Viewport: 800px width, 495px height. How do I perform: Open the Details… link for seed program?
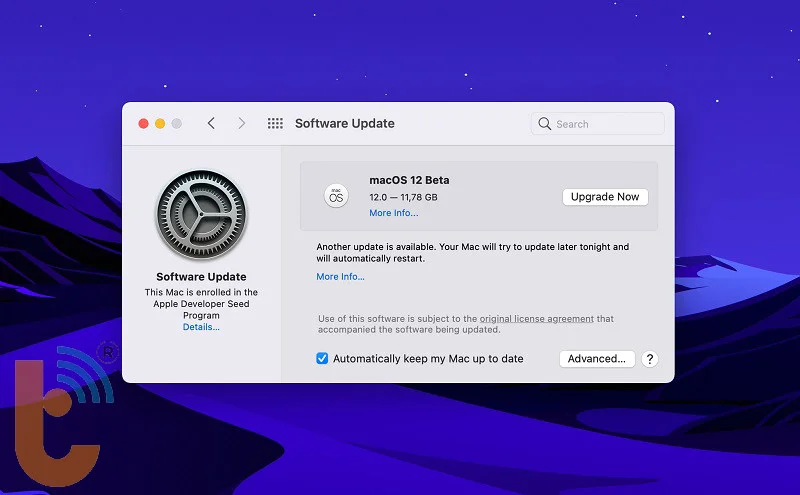pyautogui.click(x=201, y=327)
